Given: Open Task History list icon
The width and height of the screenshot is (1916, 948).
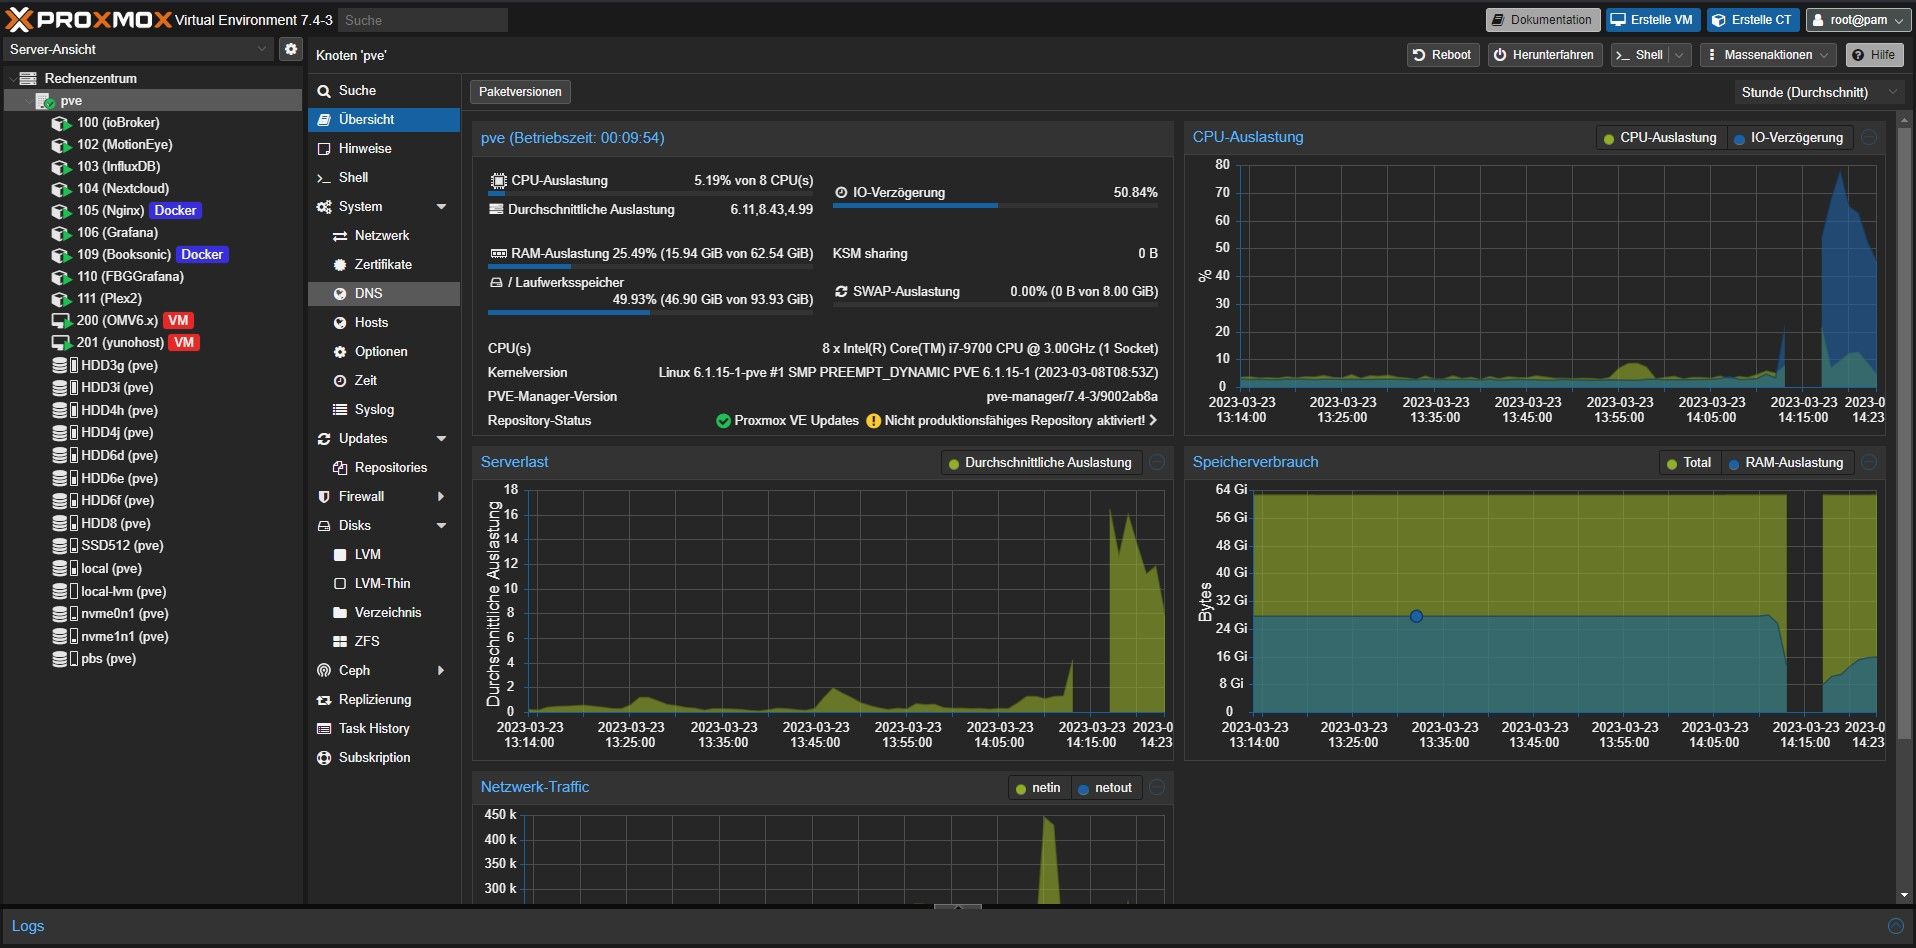Looking at the screenshot, I should [324, 729].
